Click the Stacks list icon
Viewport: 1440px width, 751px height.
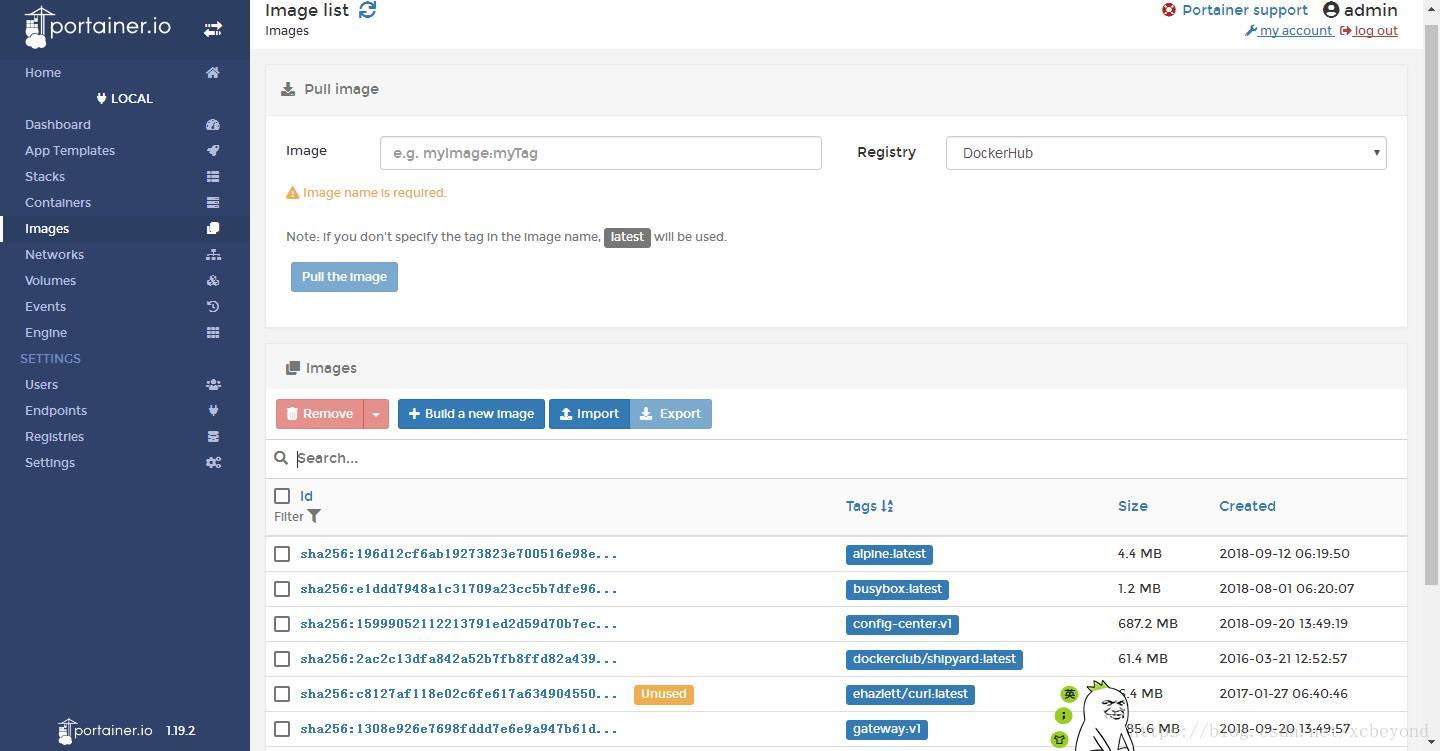coord(213,177)
